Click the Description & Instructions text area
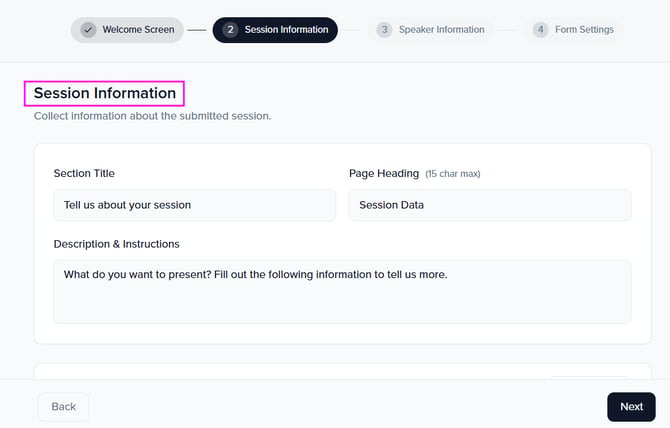This screenshot has width=670, height=428. tap(342, 291)
